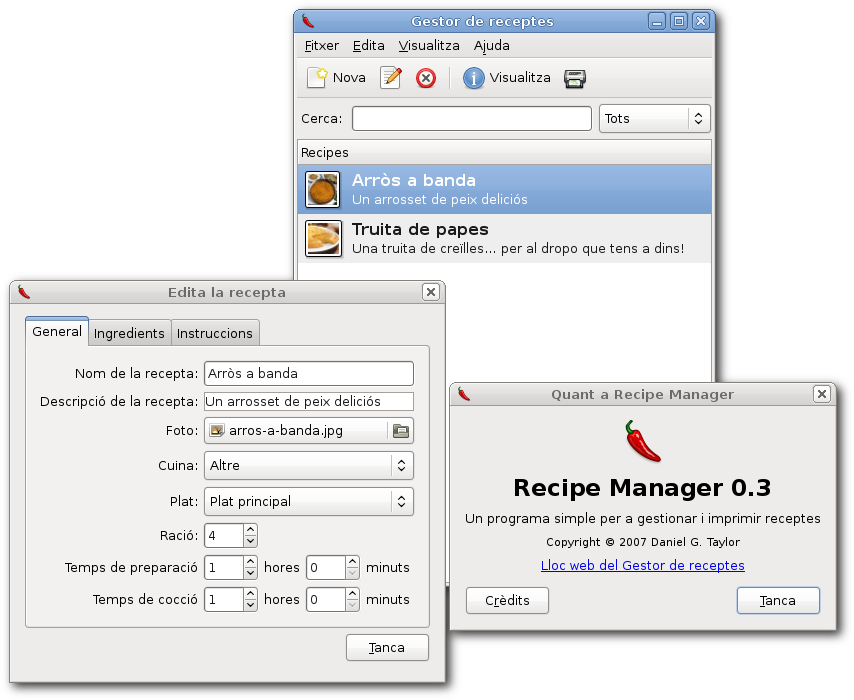Increase the Ració spinner value
The height and width of the screenshot is (700, 854).
(250, 530)
